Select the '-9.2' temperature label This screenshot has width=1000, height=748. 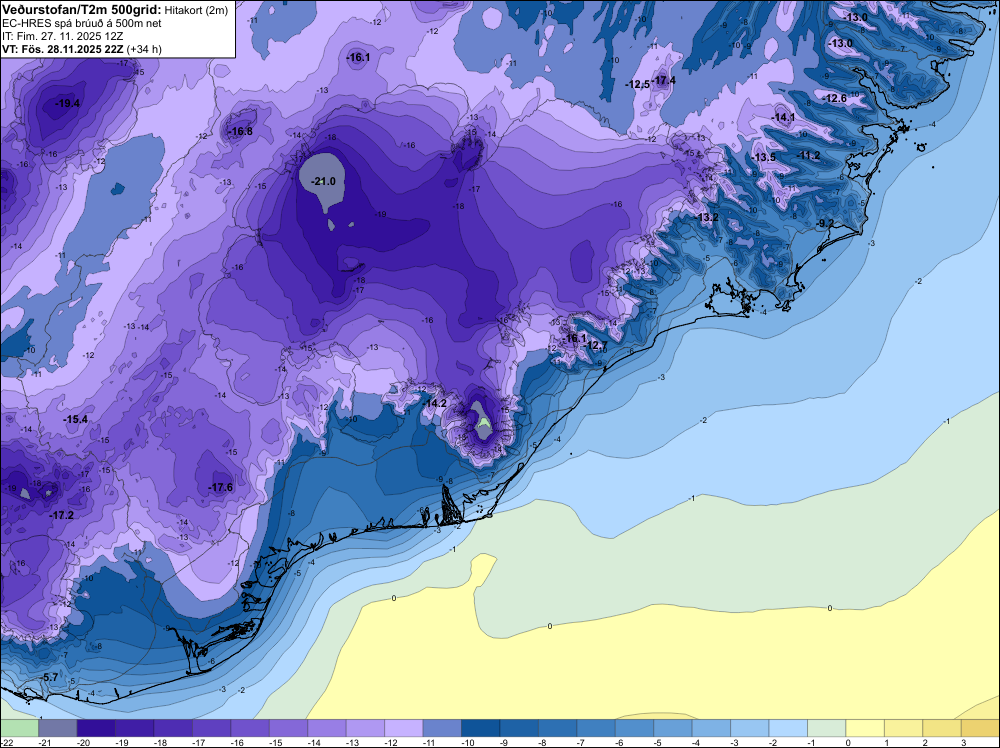[x=825, y=223]
